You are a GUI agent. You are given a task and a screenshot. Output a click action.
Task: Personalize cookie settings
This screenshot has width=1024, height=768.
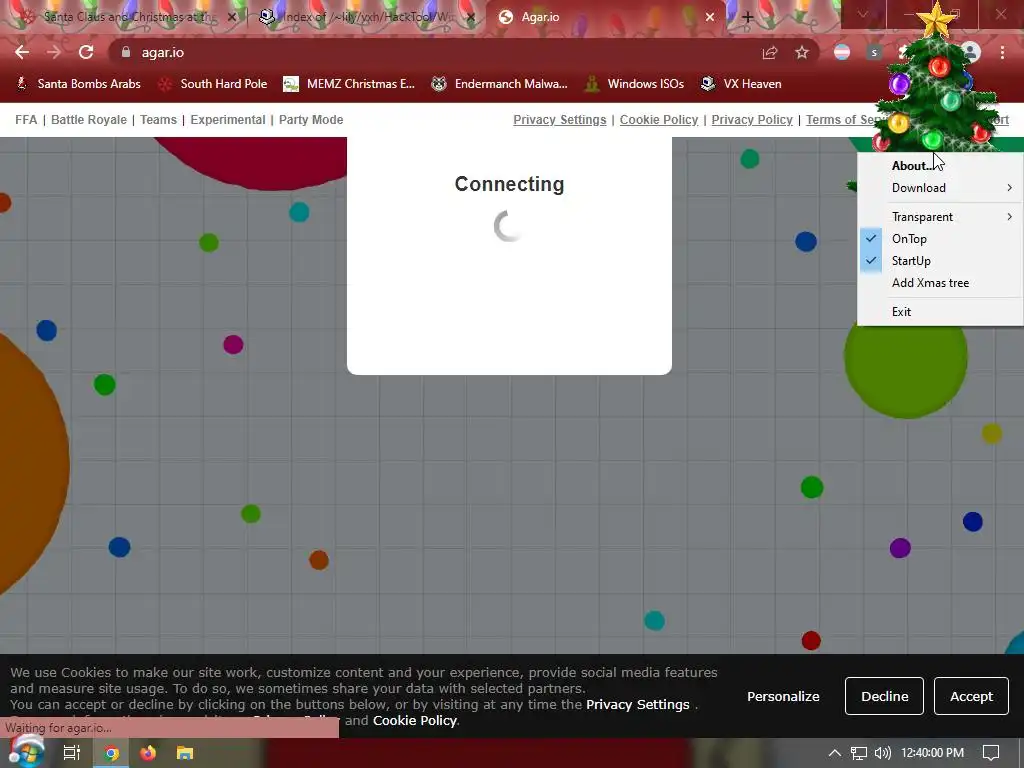(x=783, y=696)
